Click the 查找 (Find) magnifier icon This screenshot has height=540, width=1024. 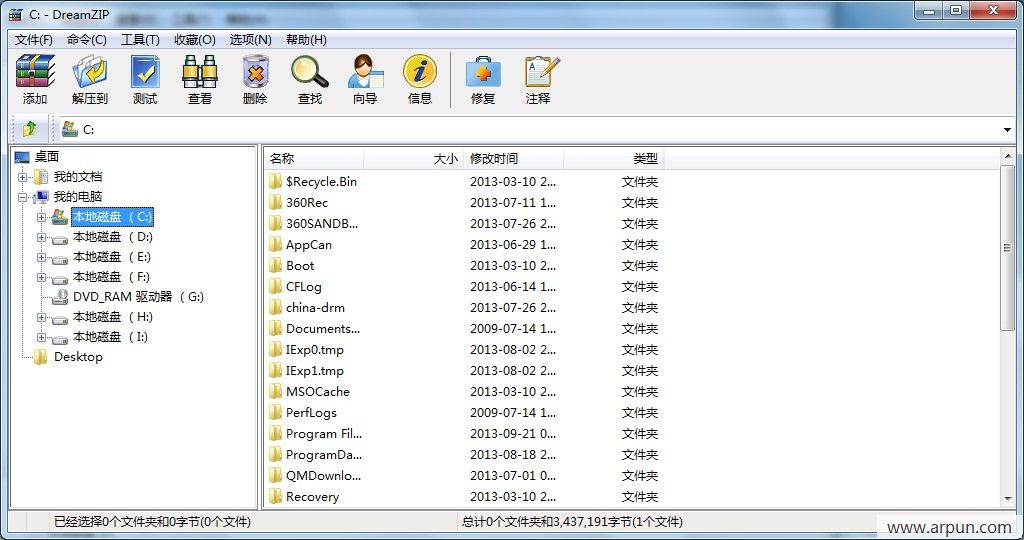coord(310,71)
